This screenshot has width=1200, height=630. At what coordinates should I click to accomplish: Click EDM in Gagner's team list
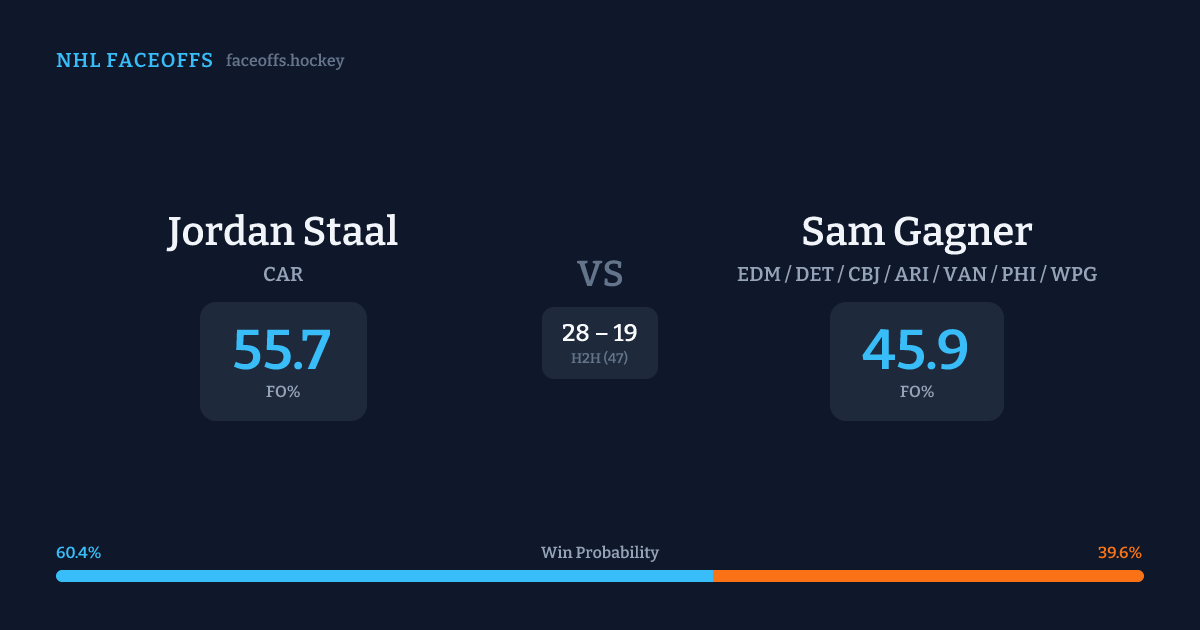click(759, 274)
